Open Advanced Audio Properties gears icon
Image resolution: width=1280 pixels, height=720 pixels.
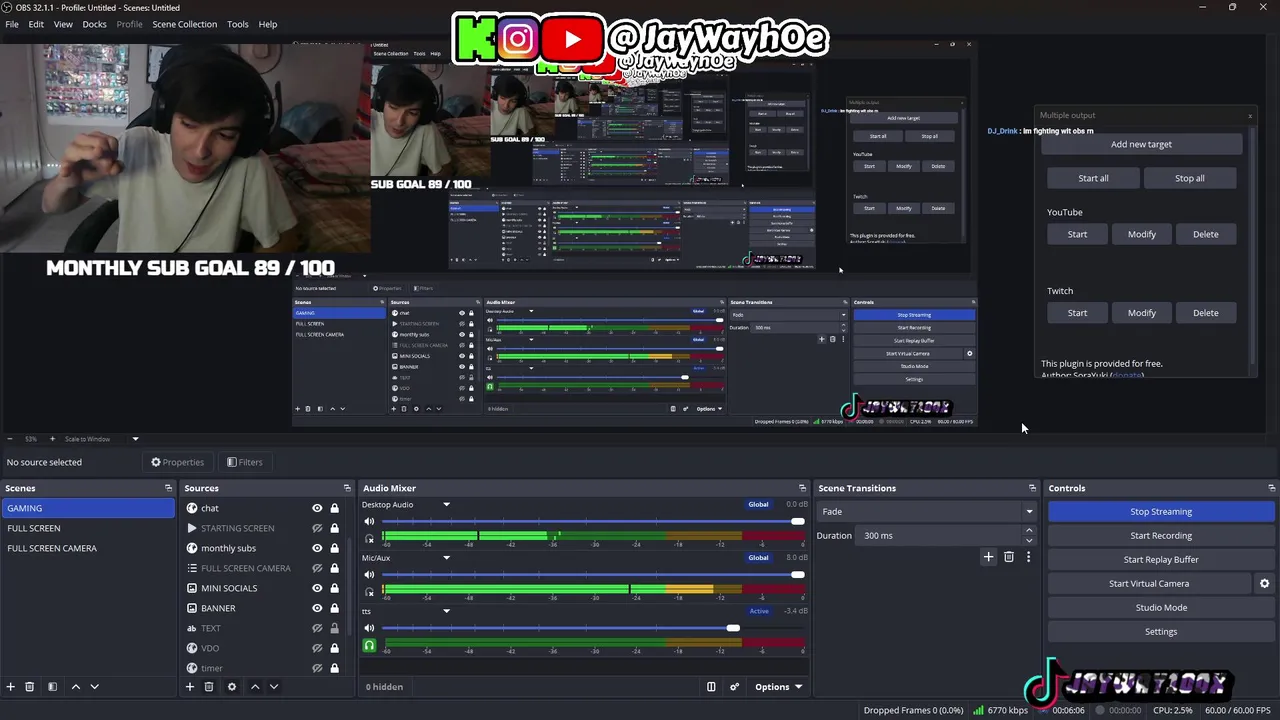point(735,687)
